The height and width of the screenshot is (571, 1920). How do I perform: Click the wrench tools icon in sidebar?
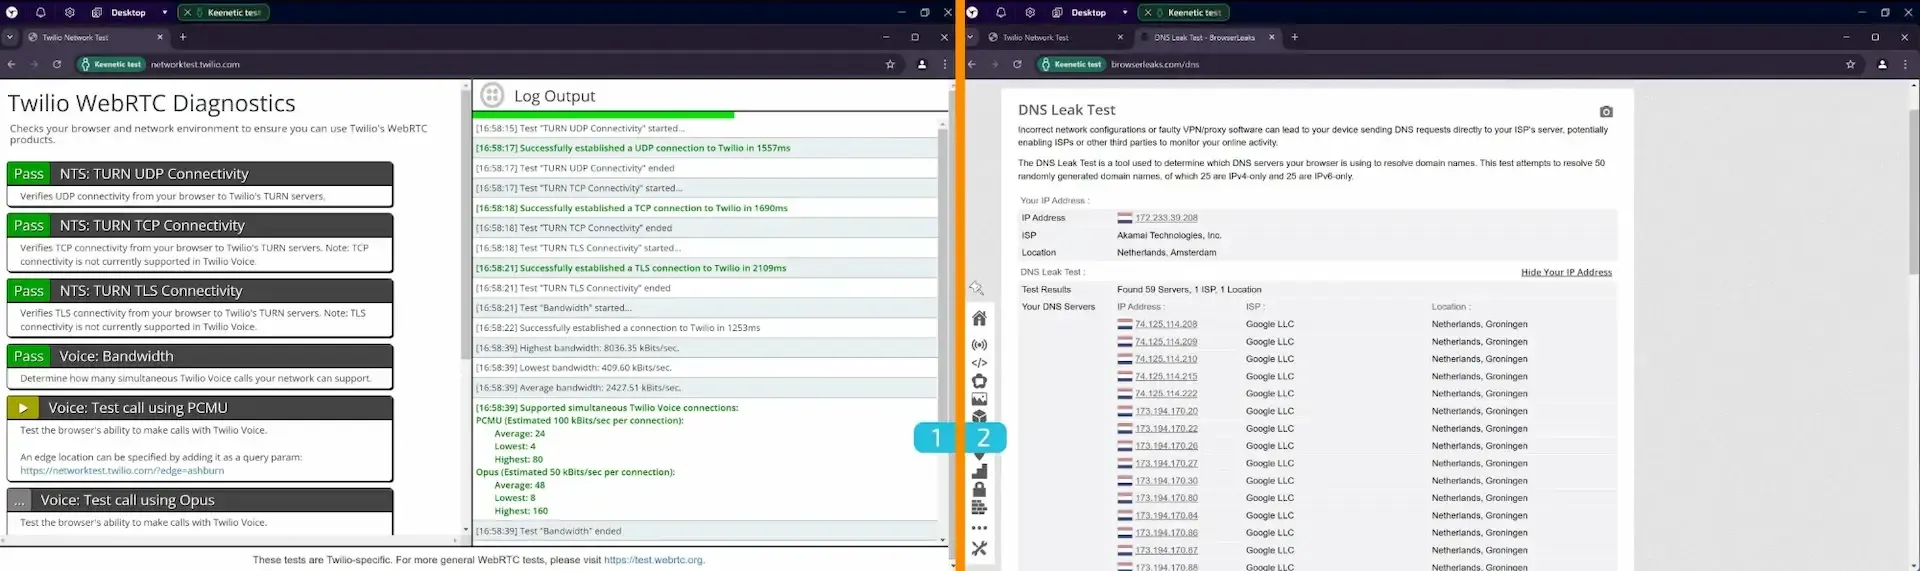pos(979,548)
